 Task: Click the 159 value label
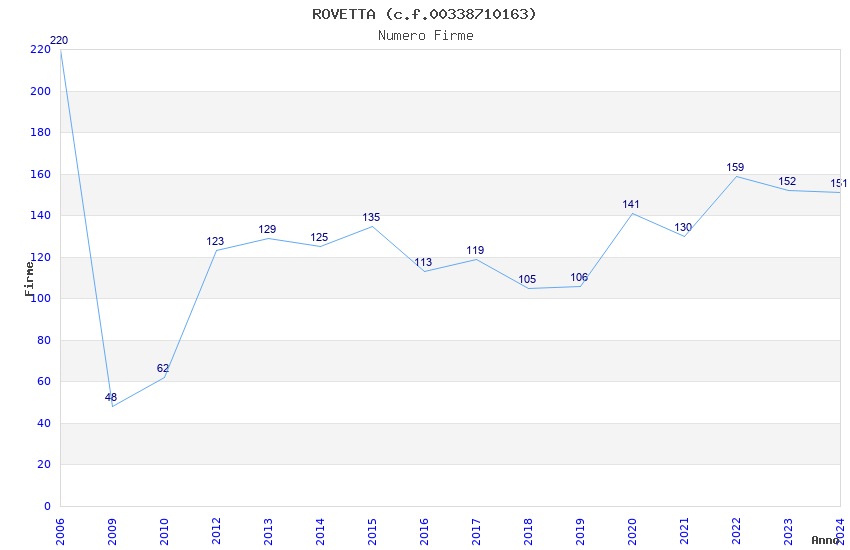735,168
